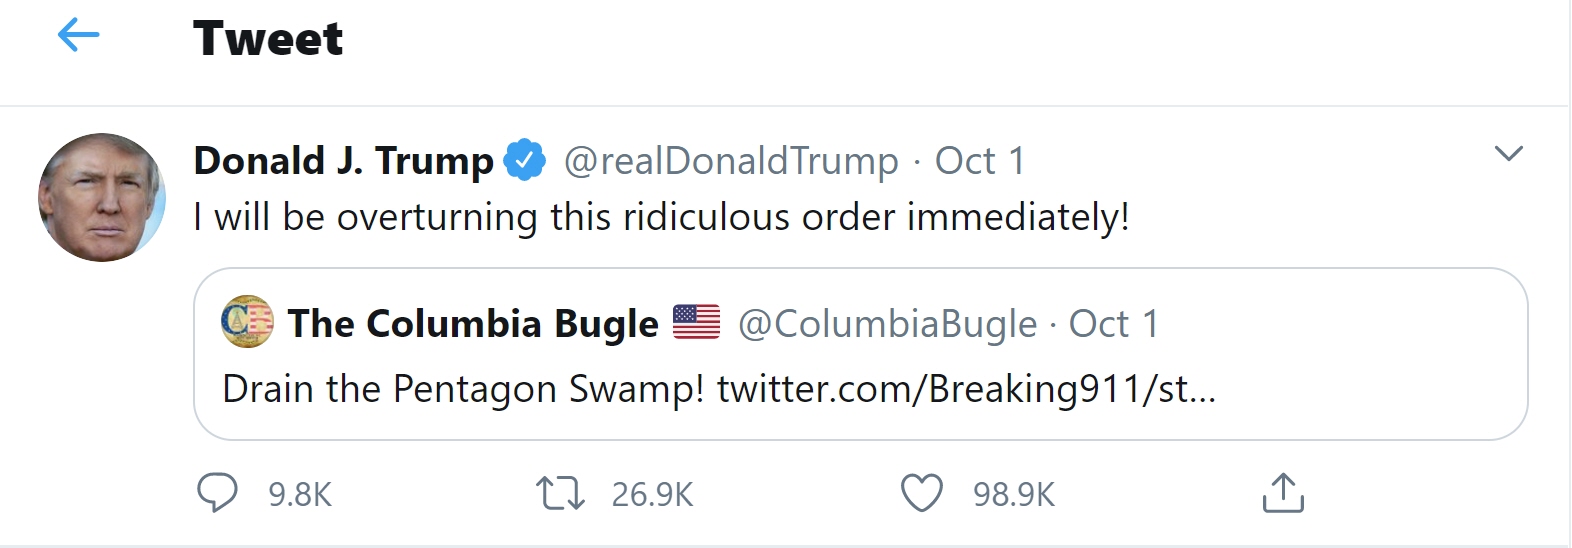Click the reply speech bubble icon
The width and height of the screenshot is (1572, 548).
point(217,493)
